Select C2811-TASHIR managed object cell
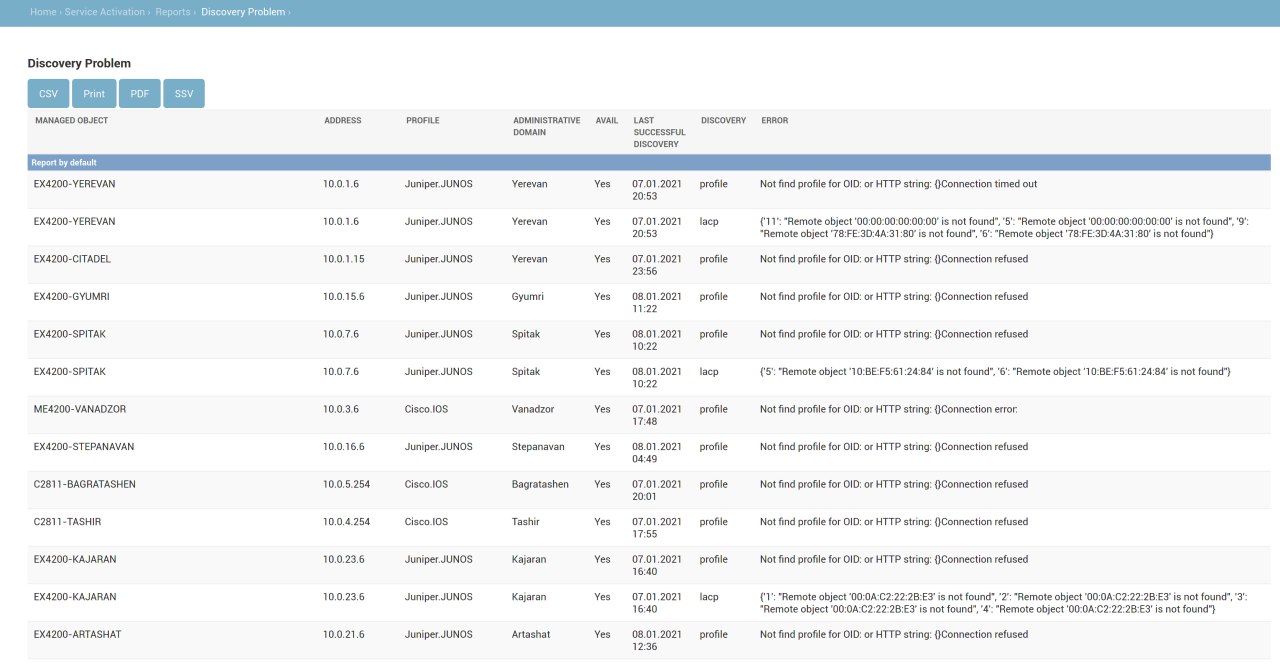The image size is (1280, 665). pyautogui.click(x=67, y=522)
